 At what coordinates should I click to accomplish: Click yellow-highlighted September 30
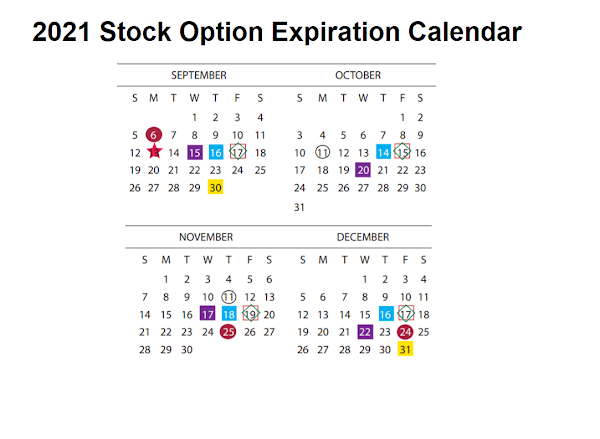tap(215, 187)
